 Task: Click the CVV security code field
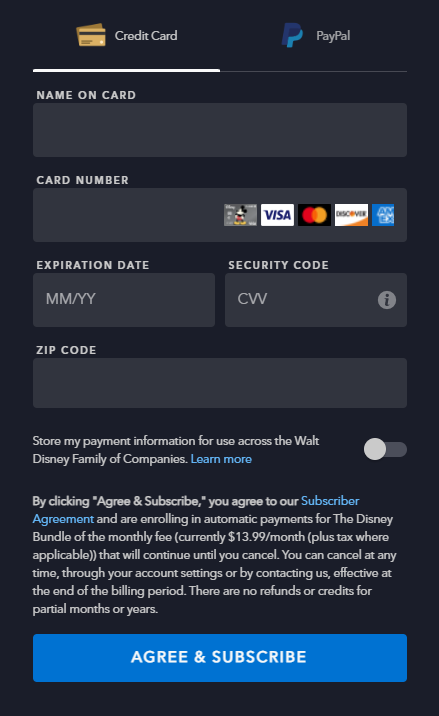click(316, 300)
